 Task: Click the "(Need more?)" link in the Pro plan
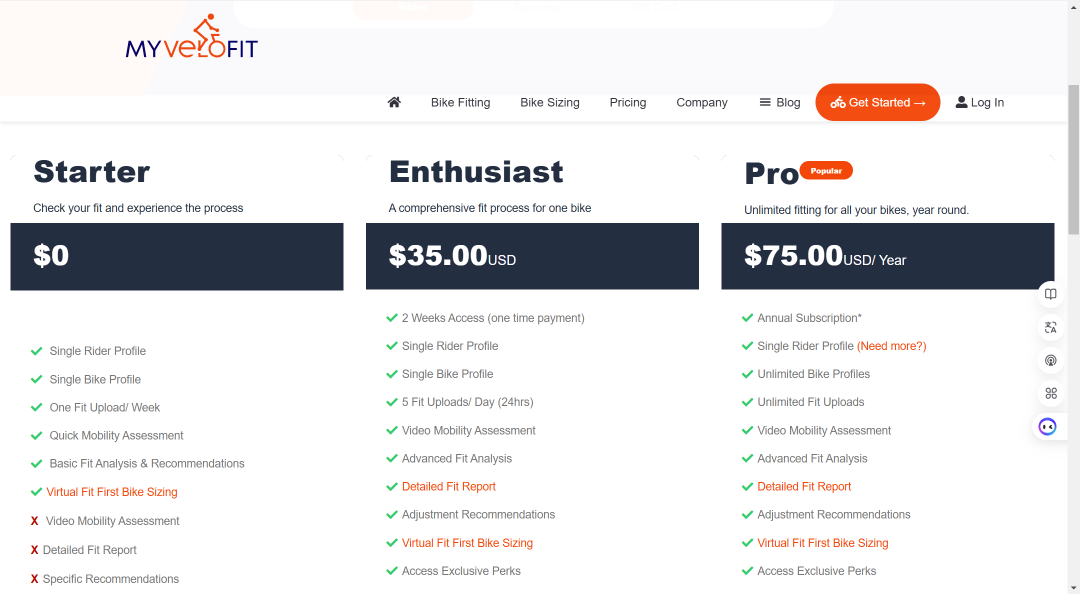click(891, 346)
